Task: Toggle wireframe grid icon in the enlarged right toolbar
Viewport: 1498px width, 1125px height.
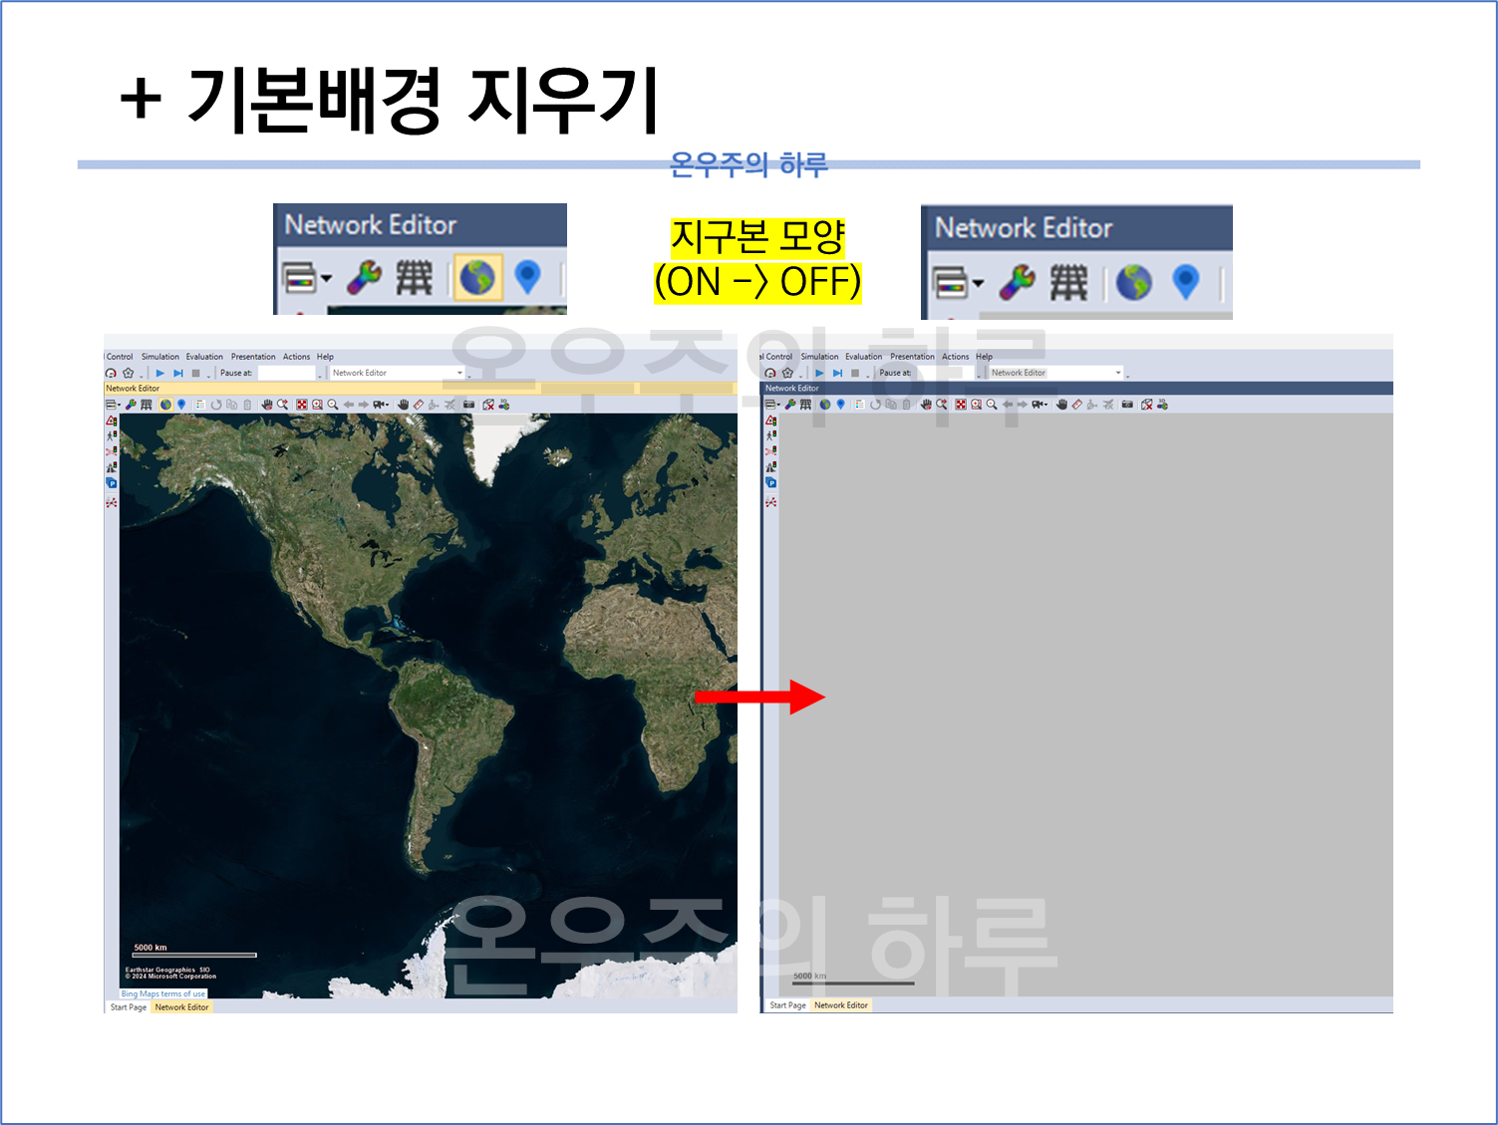Action: (1069, 282)
